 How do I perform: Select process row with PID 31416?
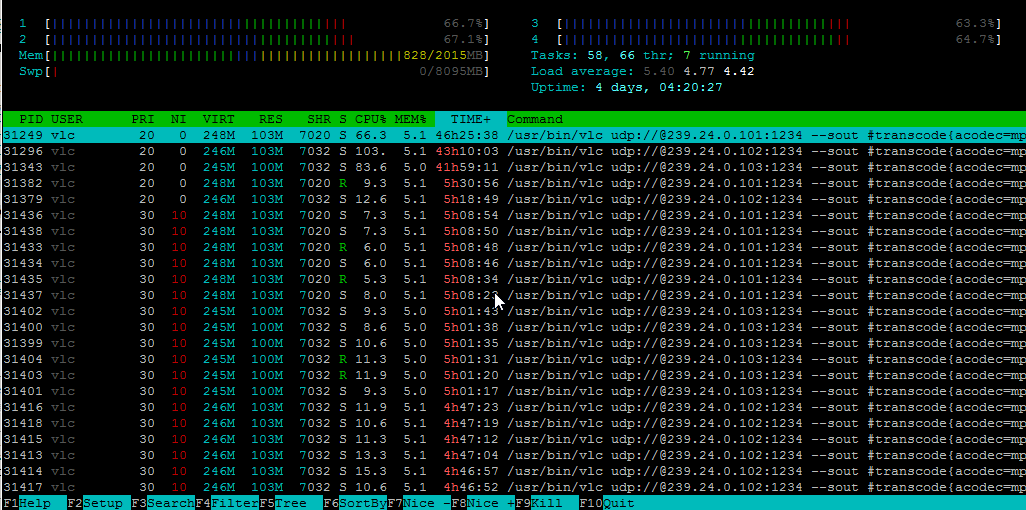pyautogui.click(x=514, y=408)
